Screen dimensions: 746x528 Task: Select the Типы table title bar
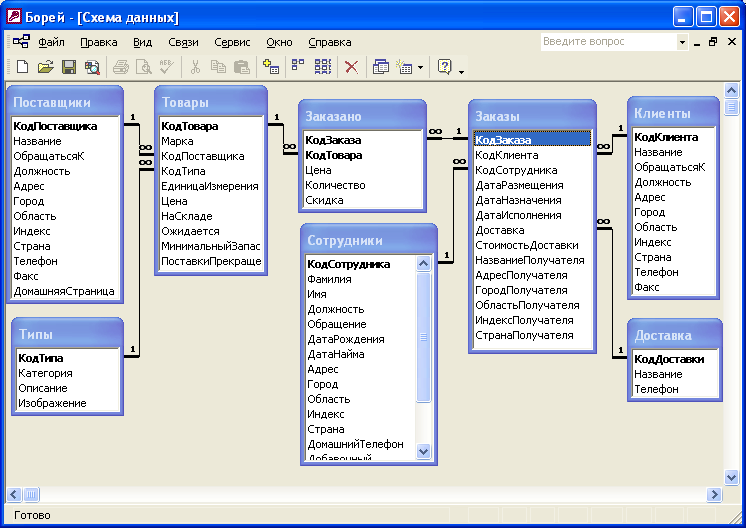[x=68, y=334]
